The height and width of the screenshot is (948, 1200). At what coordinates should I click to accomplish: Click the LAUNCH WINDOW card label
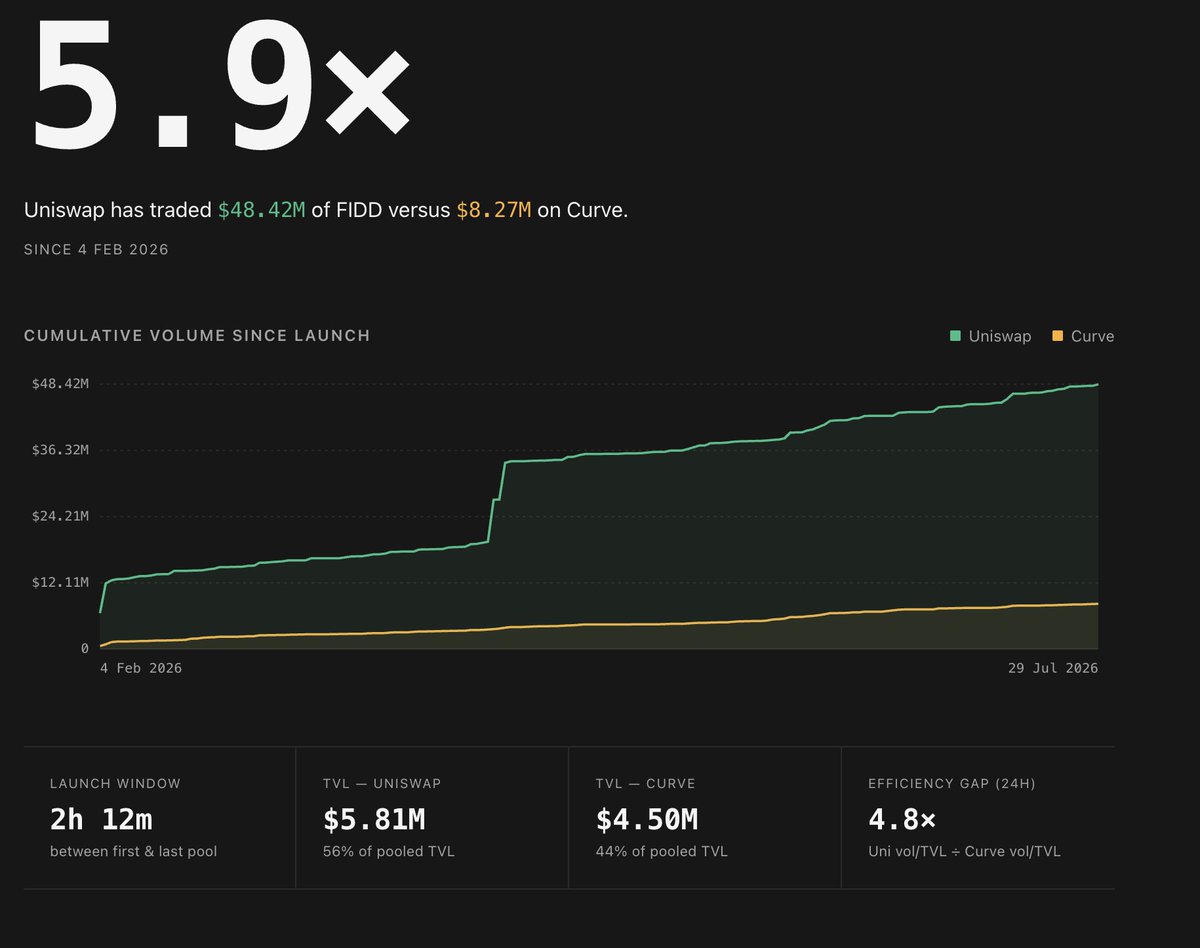click(x=115, y=784)
